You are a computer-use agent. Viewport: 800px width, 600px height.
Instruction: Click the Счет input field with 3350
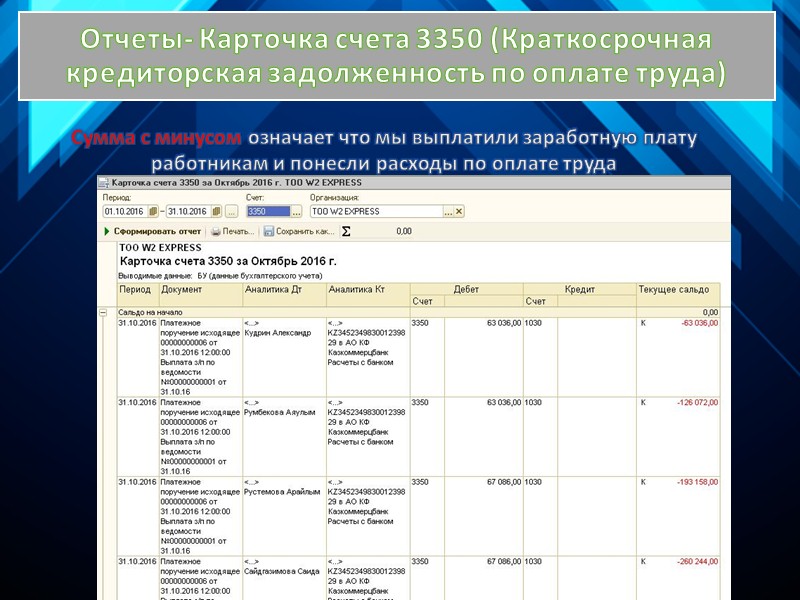click(268, 211)
